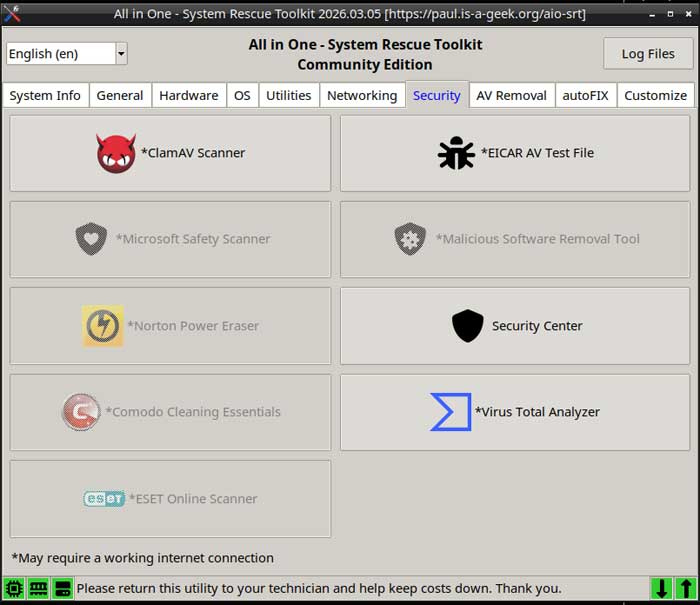Viewport: 700px width, 605px height.
Task: Click the *Norton Power Eraser label
Action: 193,326
